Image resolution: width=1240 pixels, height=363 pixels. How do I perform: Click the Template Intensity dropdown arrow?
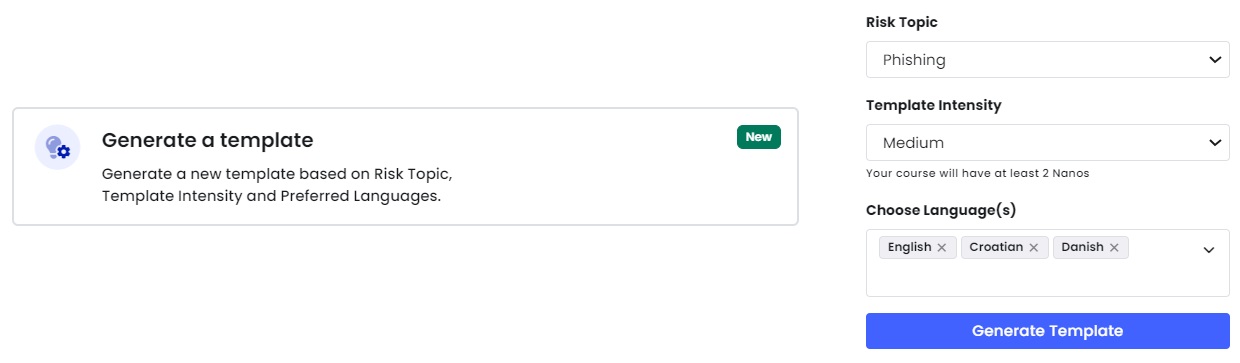[1215, 143]
